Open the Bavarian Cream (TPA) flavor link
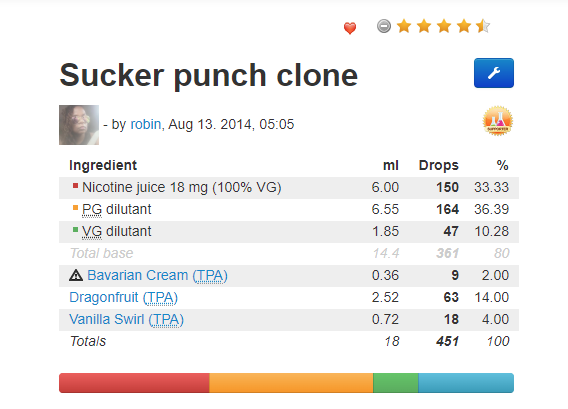Image resolution: width=568 pixels, height=409 pixels. click(157, 275)
